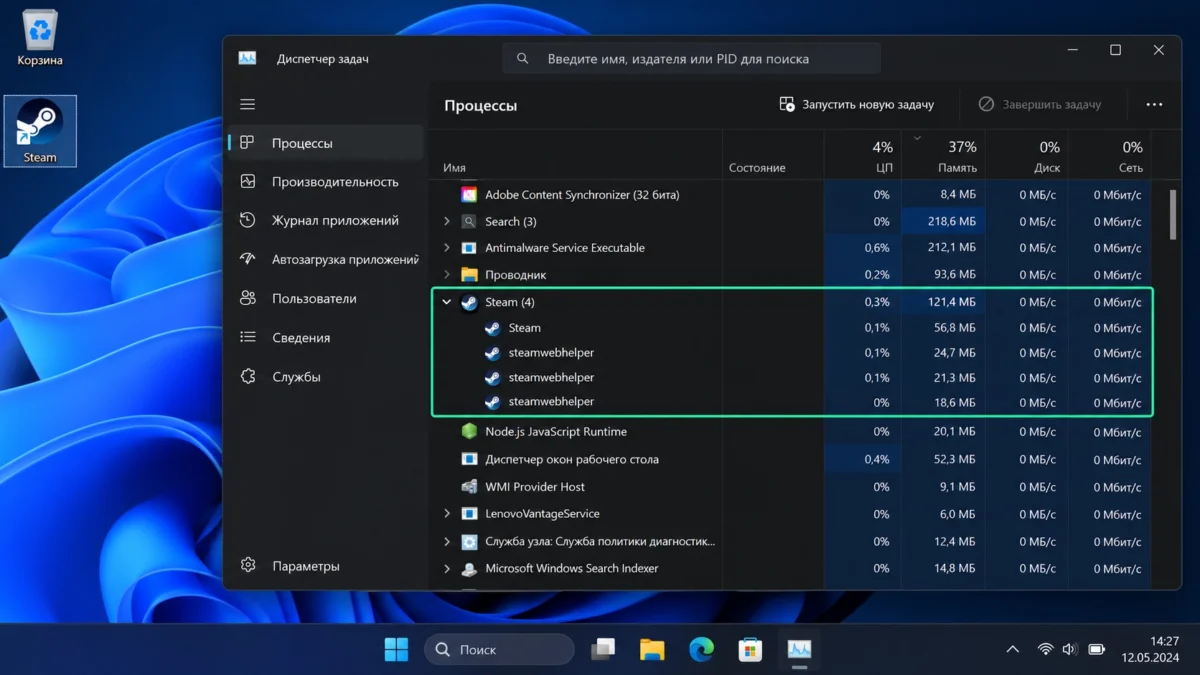Viewport: 1200px width, 675px height.
Task: Select the steamwebhelper row using 24,7 МБ
Action: point(792,353)
